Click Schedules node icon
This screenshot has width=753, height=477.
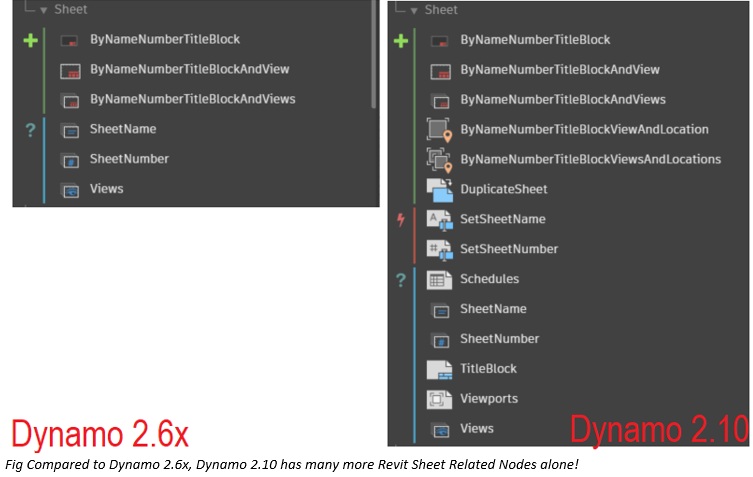439,280
